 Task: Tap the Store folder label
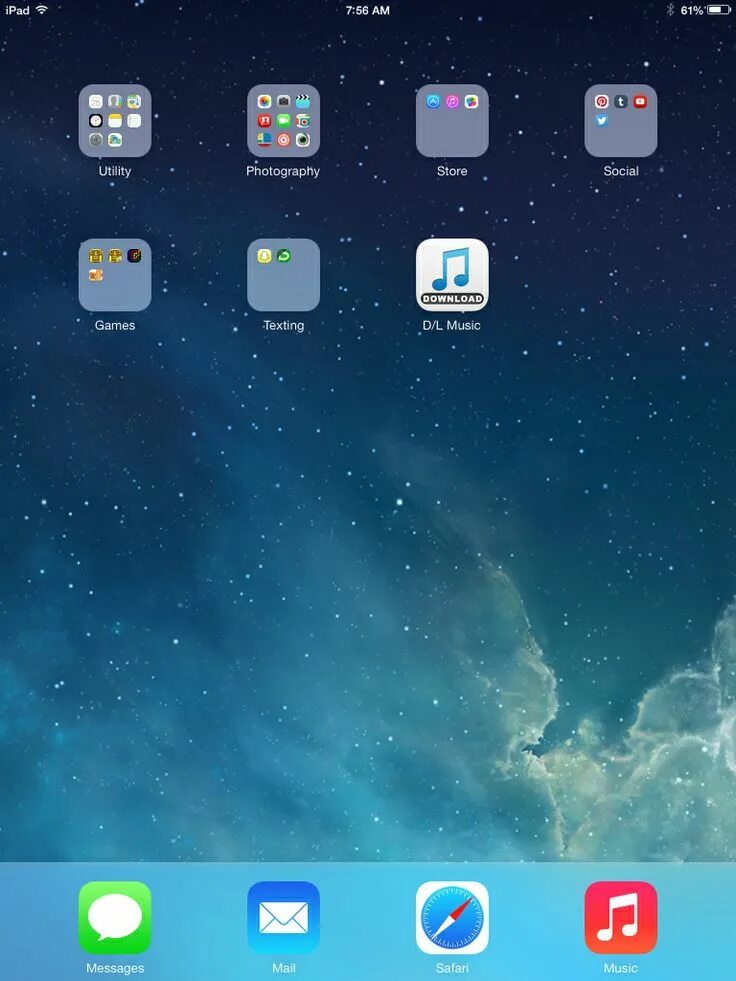(452, 171)
